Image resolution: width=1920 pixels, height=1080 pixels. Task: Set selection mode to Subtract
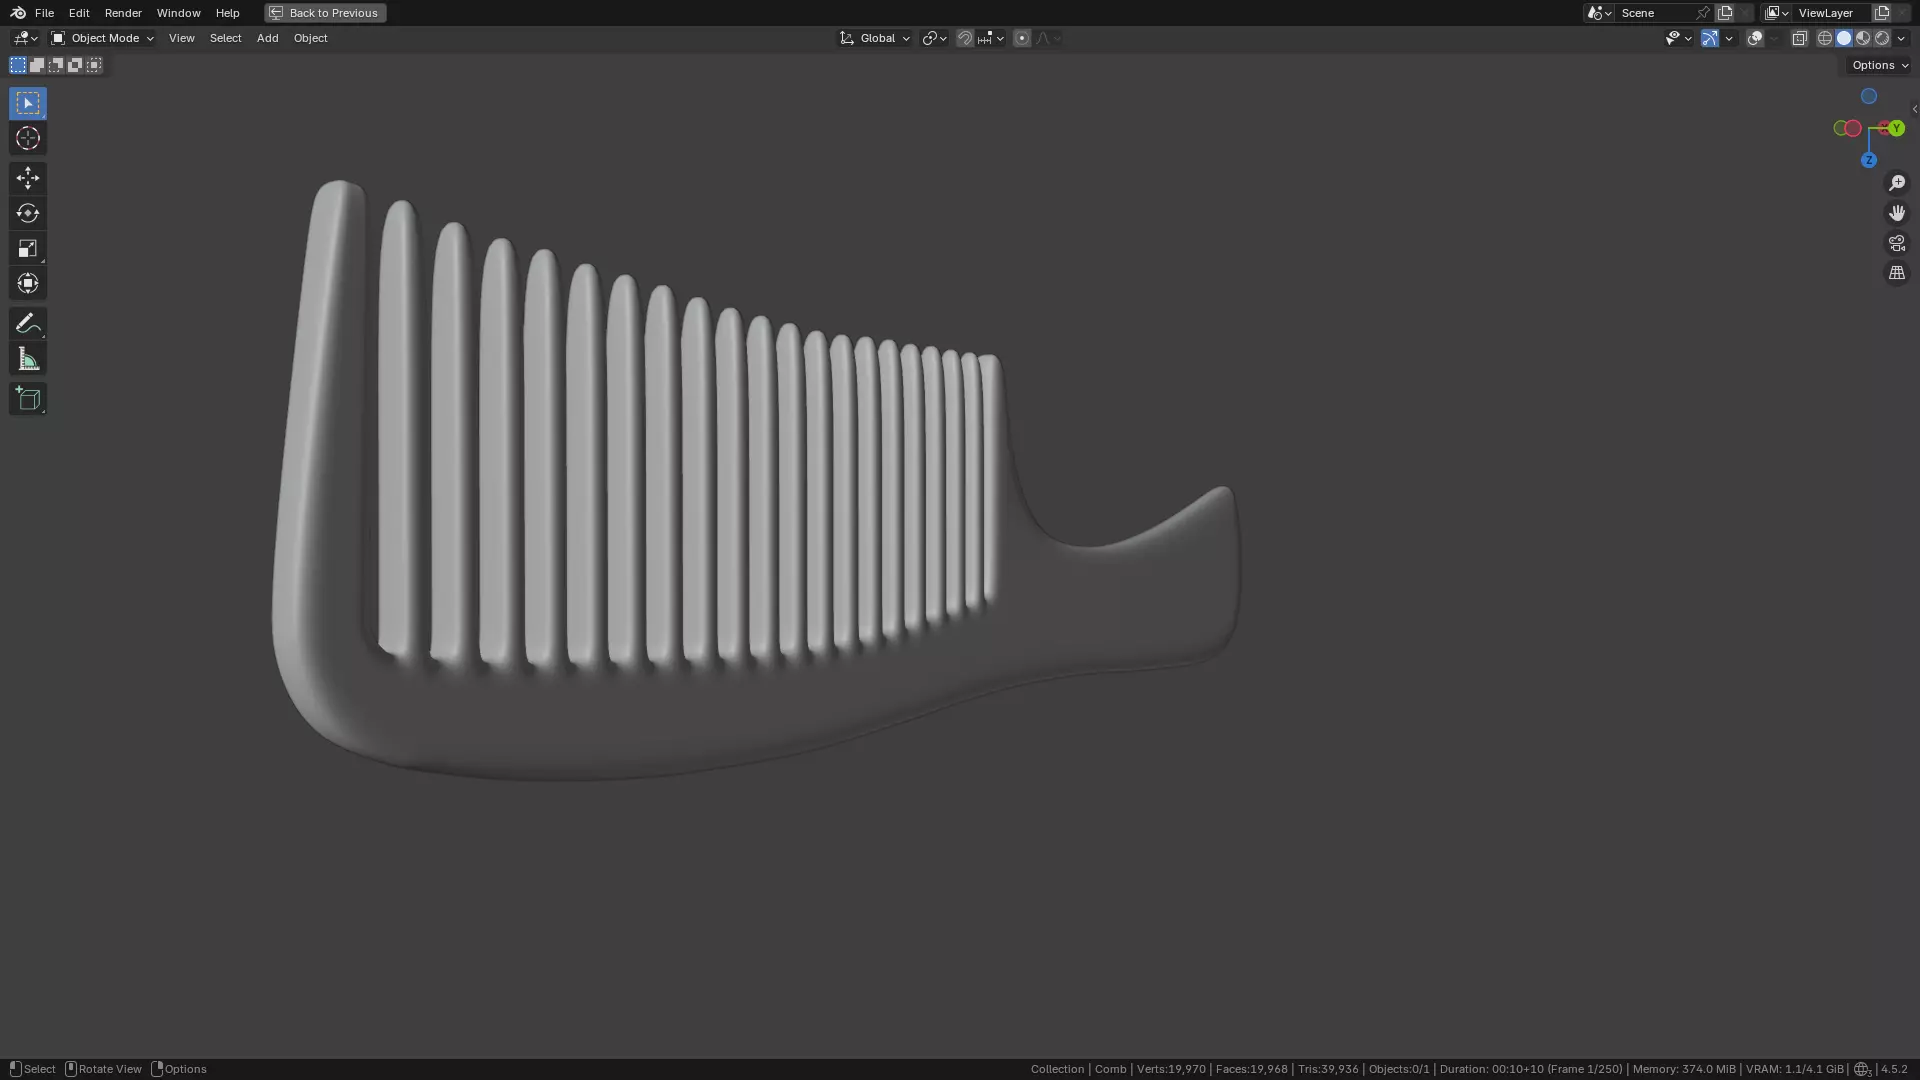coord(56,65)
